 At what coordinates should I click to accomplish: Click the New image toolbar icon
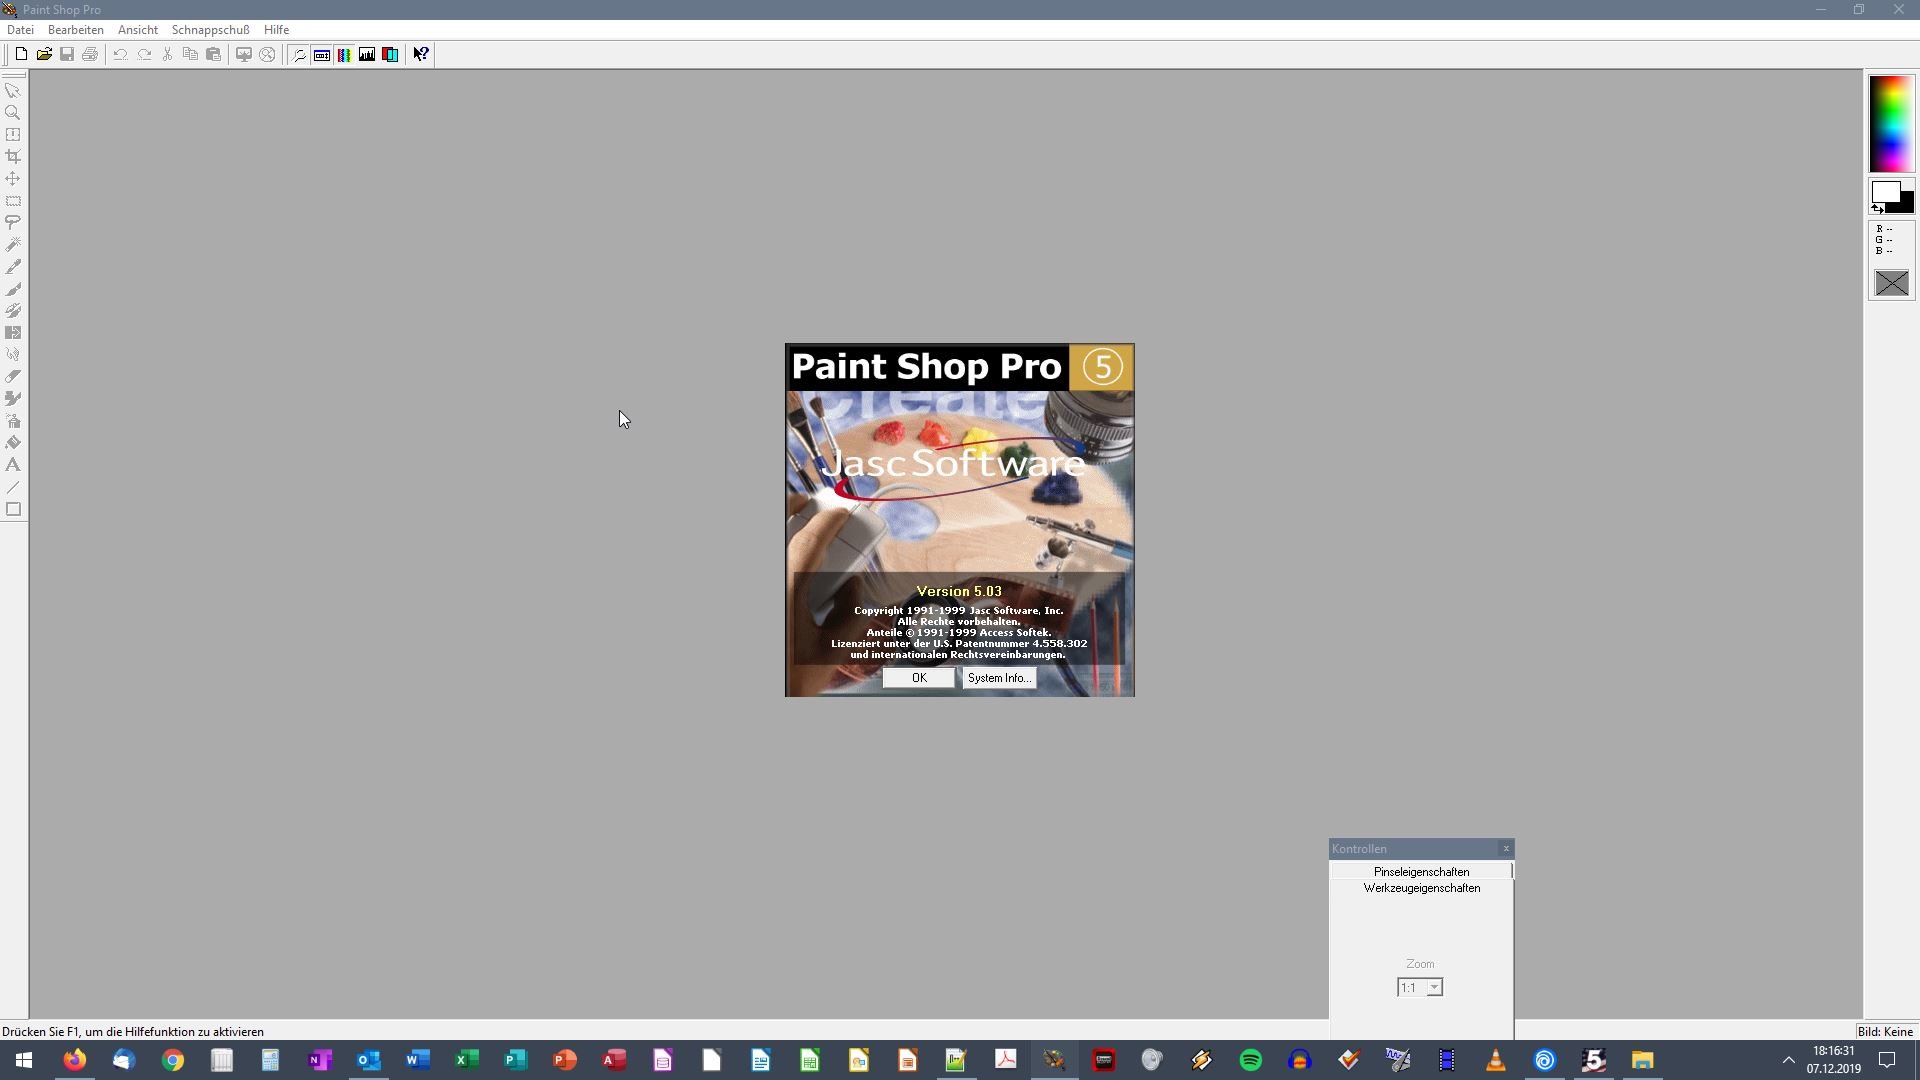coord(21,54)
